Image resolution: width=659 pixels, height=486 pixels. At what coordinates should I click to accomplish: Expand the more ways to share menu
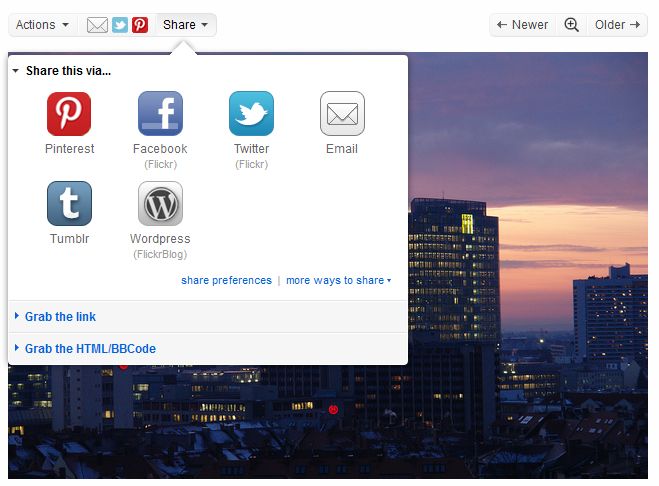pos(338,281)
